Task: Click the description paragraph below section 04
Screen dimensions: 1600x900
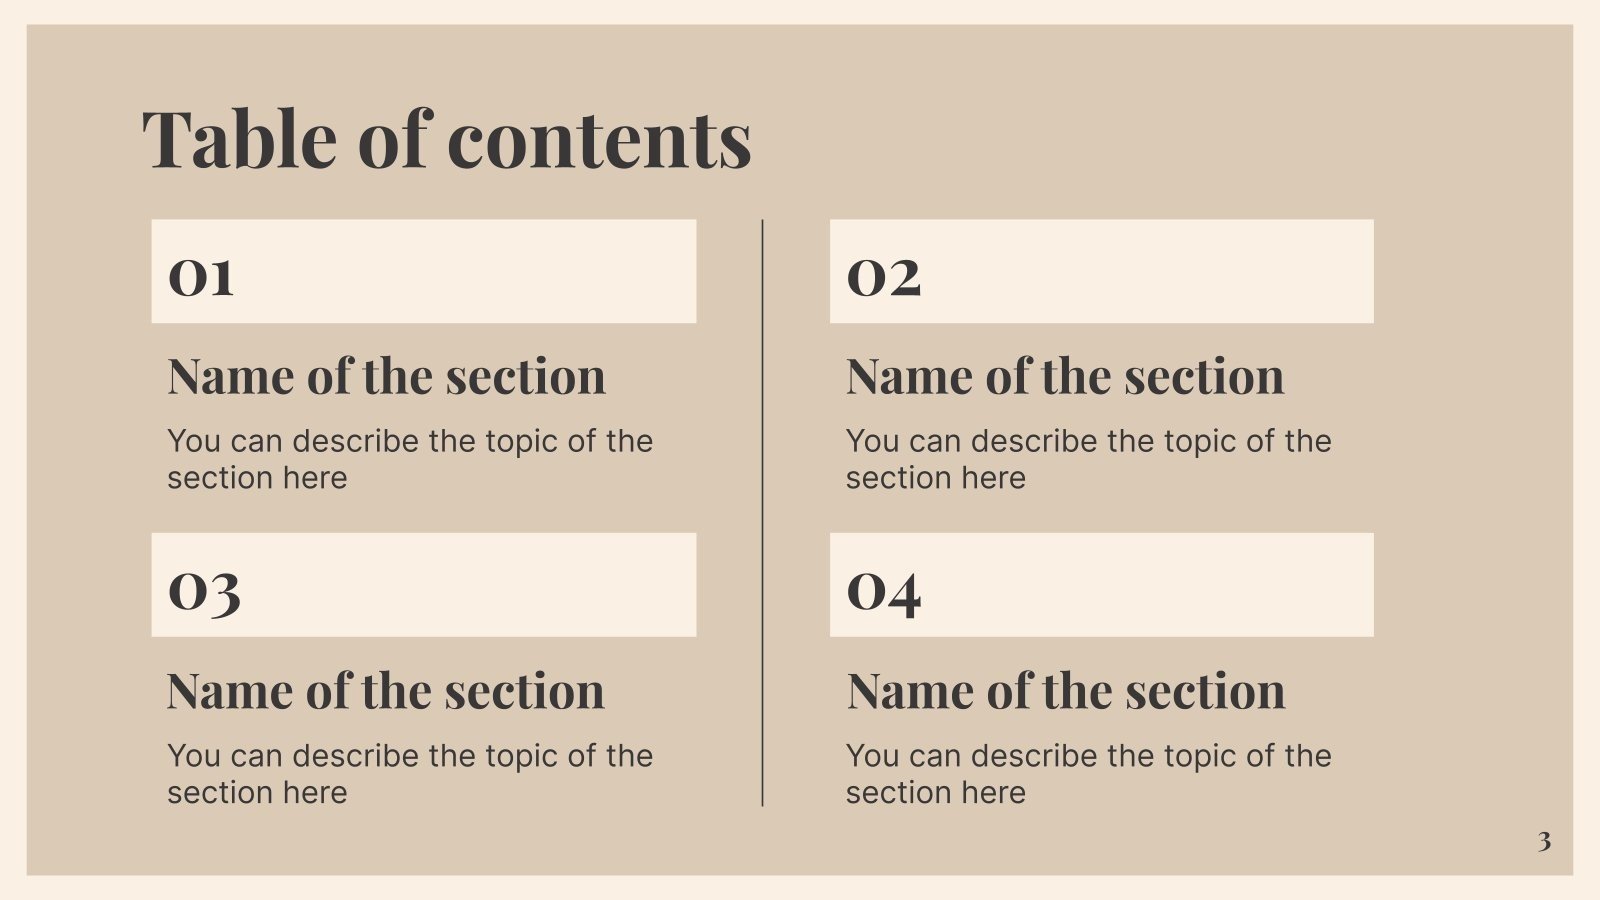Action: [x=1088, y=774]
